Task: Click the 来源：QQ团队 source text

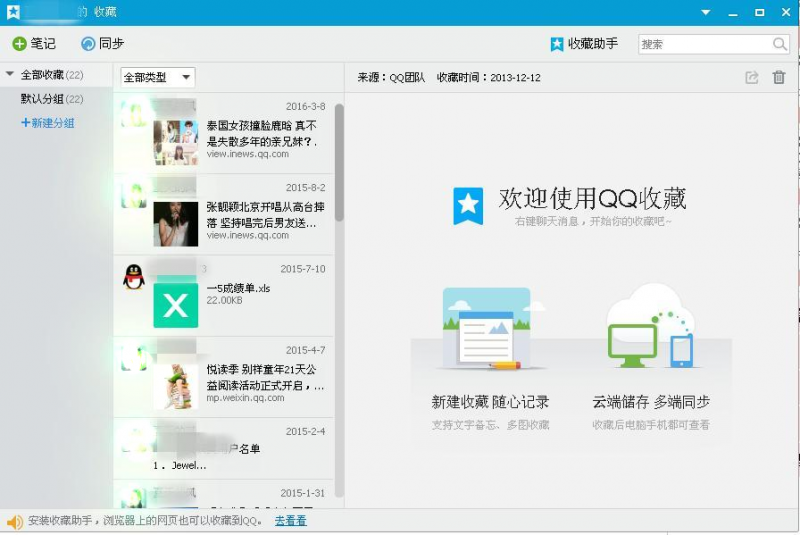Action: (x=391, y=78)
